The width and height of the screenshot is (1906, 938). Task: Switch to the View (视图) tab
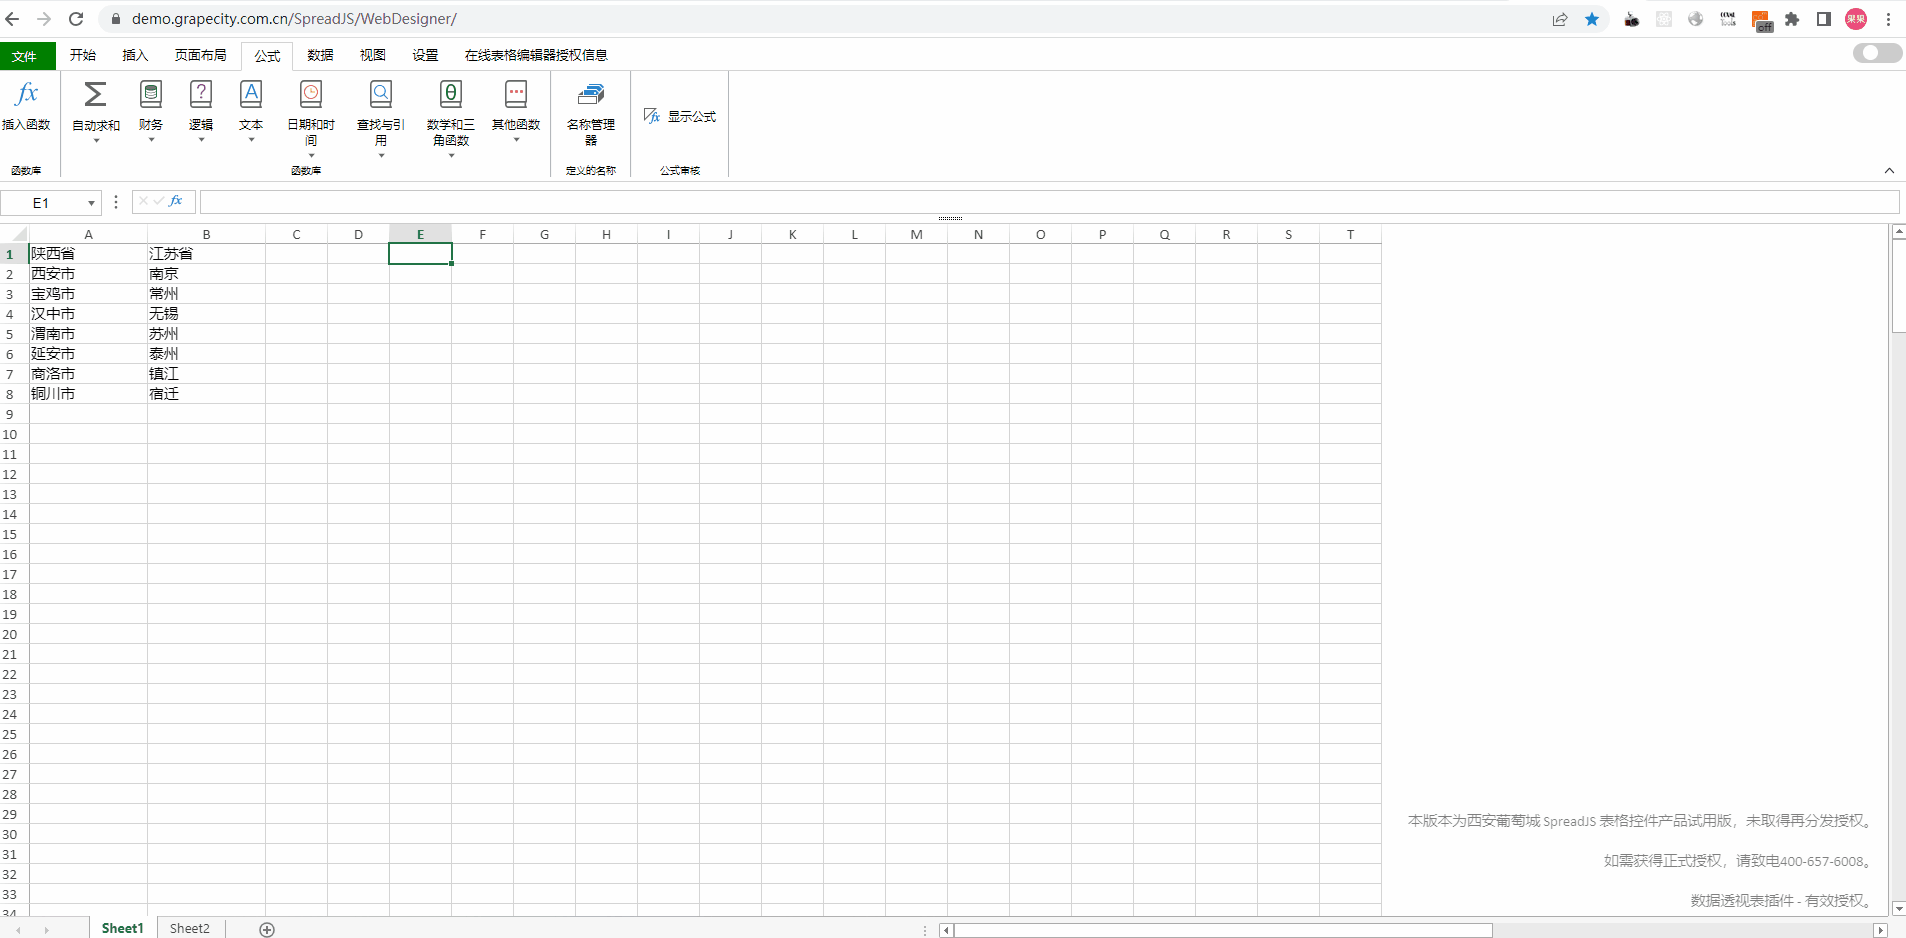click(373, 55)
